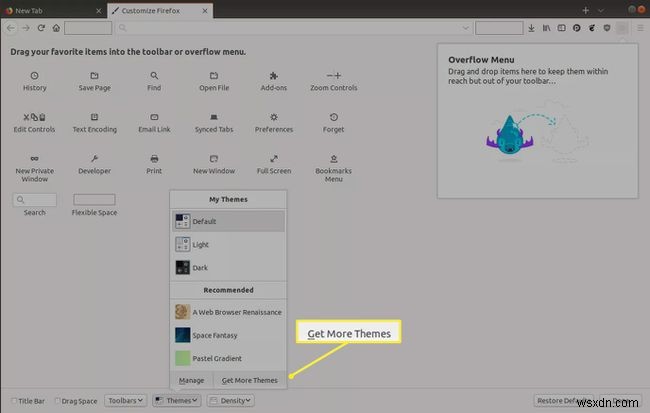Pick A Web Browser Renaissance theme

pyautogui.click(x=228, y=312)
